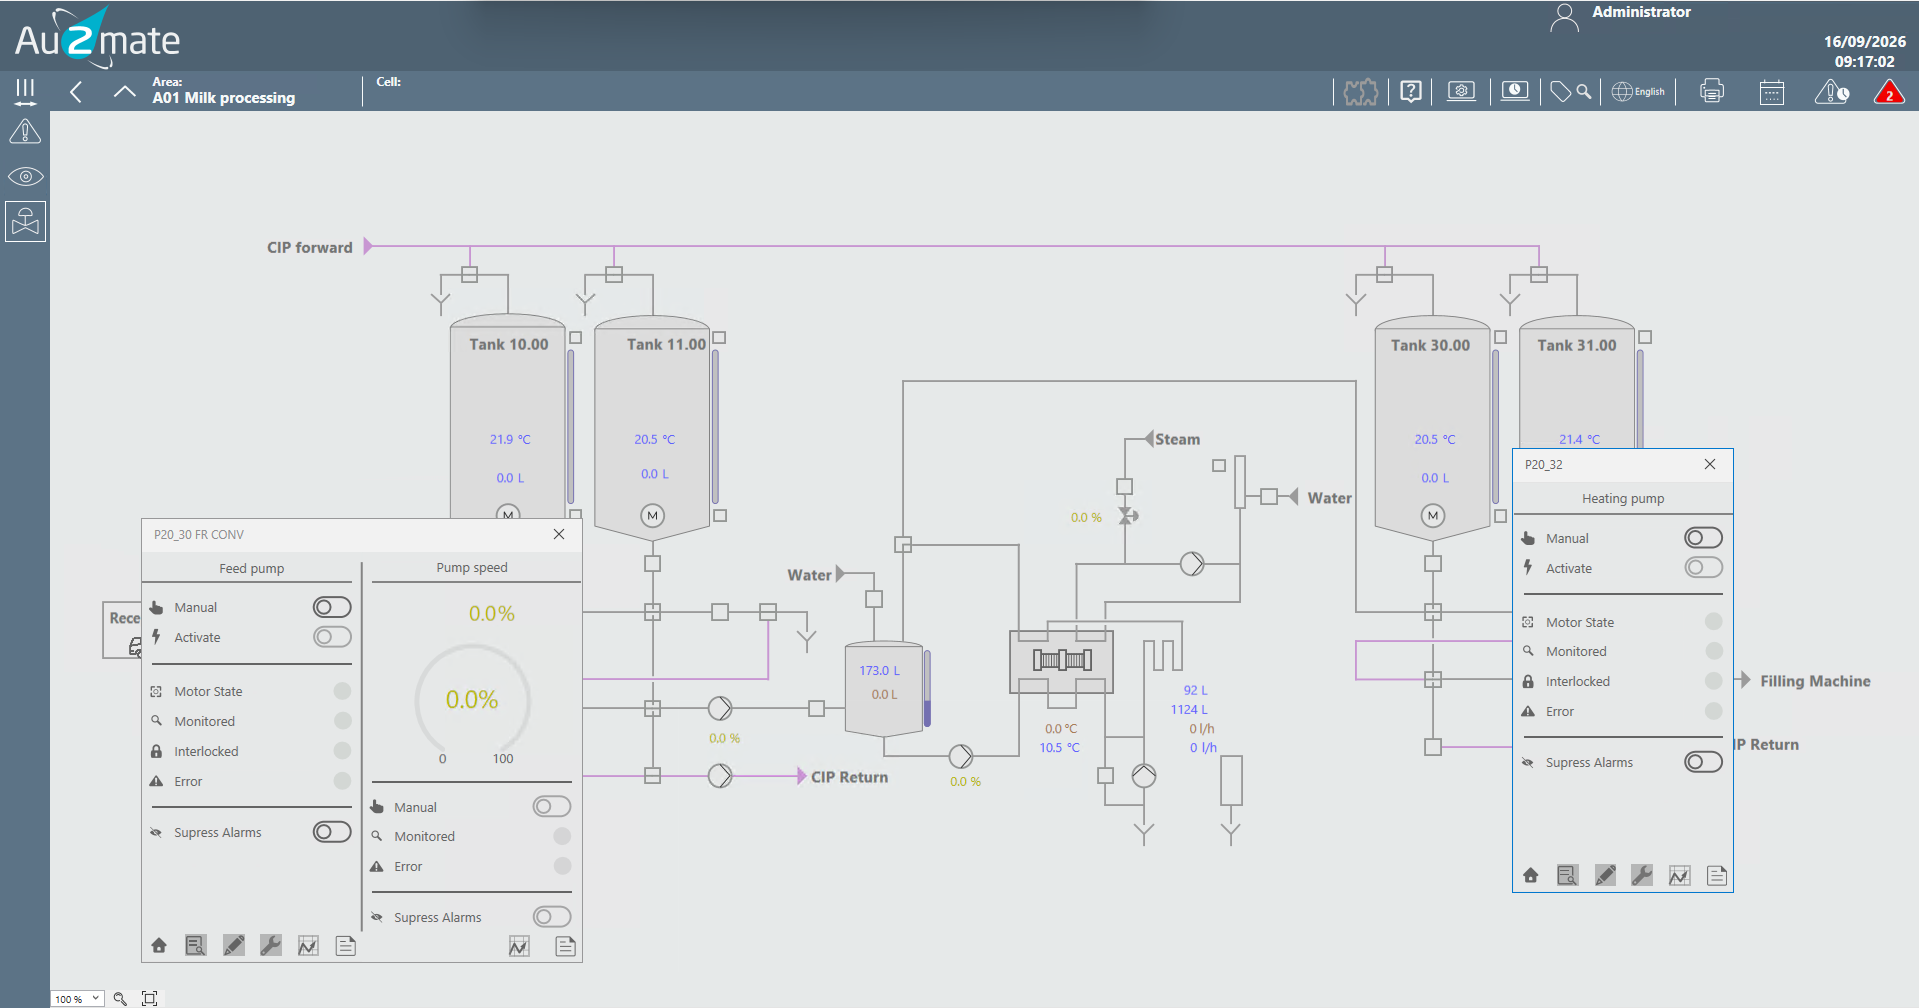Select Tank 30.00 motor symbol

(x=1433, y=516)
